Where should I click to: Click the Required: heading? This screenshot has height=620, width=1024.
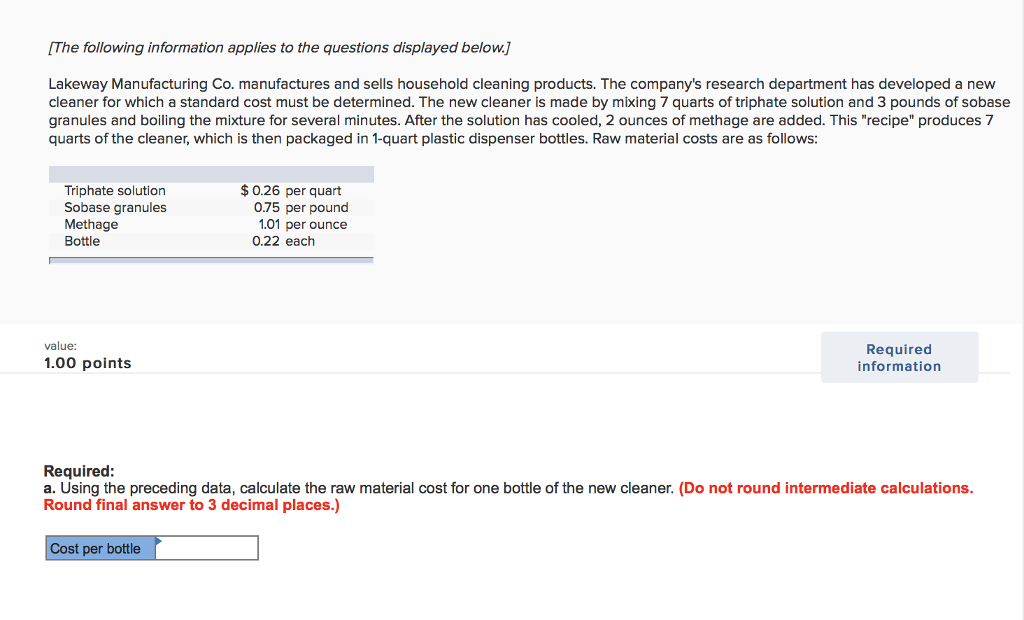pyautogui.click(x=73, y=470)
